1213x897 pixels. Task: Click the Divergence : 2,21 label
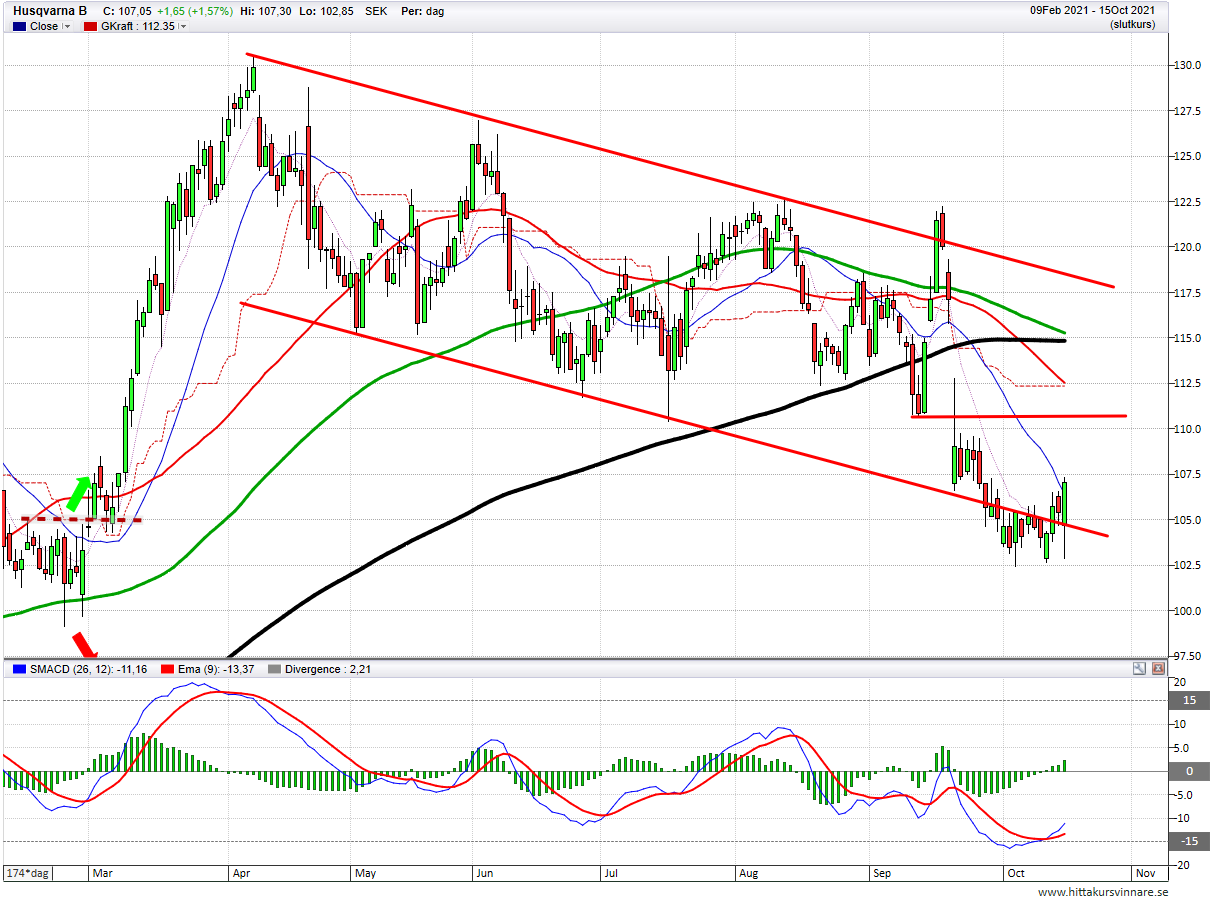329,669
